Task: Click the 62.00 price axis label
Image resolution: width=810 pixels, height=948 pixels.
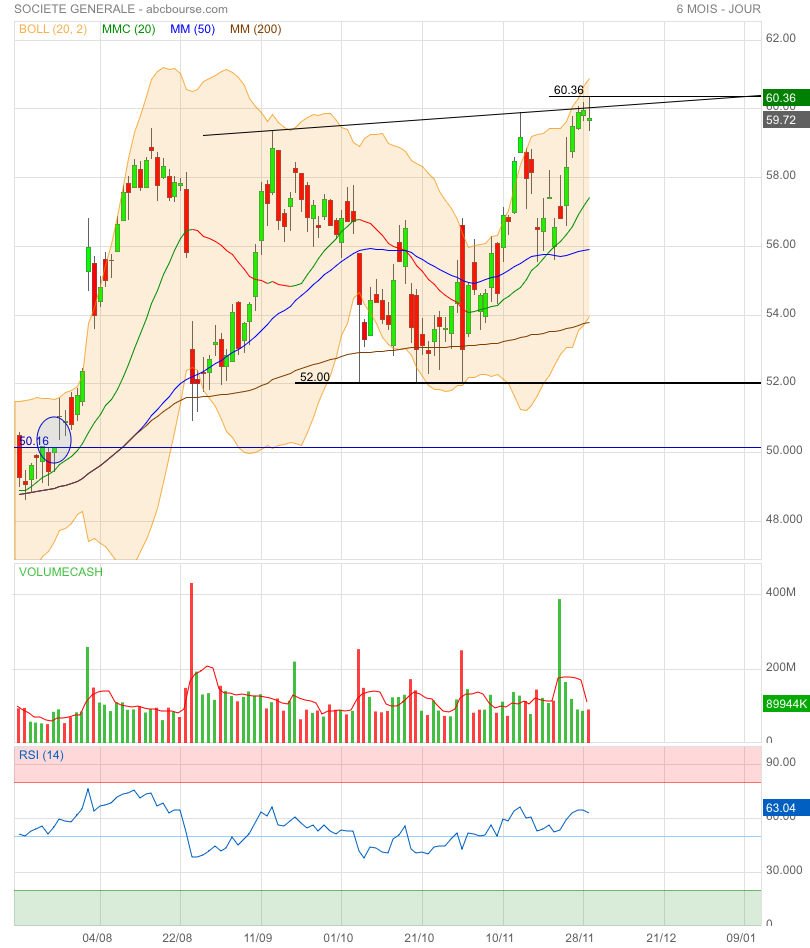Action: pyautogui.click(x=780, y=38)
